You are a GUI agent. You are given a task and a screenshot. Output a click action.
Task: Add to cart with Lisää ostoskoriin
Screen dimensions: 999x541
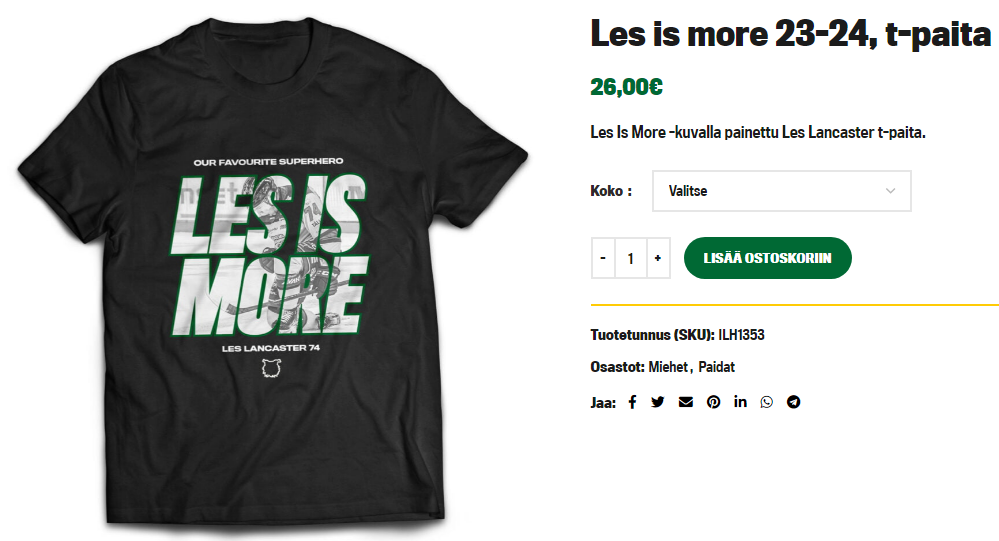[x=768, y=258]
